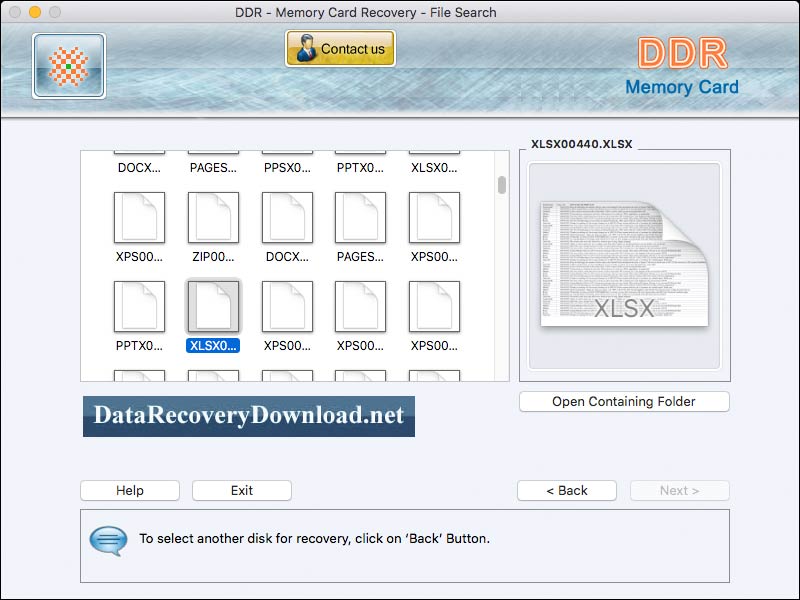Select the ZIP00... file icon

[213, 217]
